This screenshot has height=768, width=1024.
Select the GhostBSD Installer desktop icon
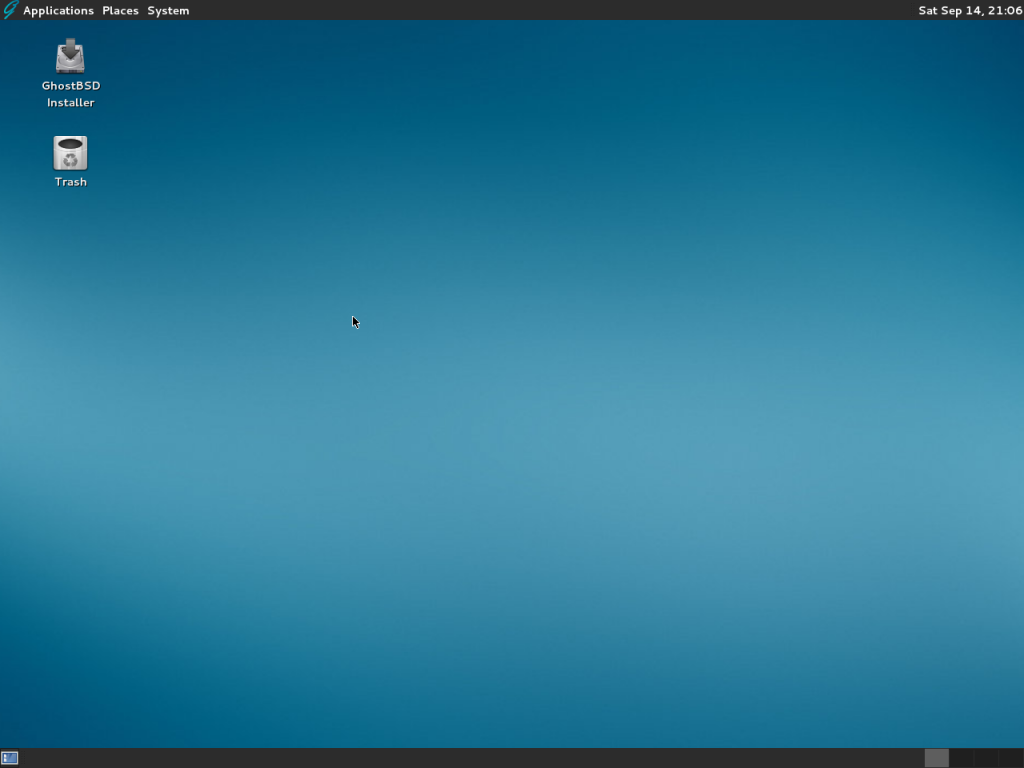[x=70, y=56]
